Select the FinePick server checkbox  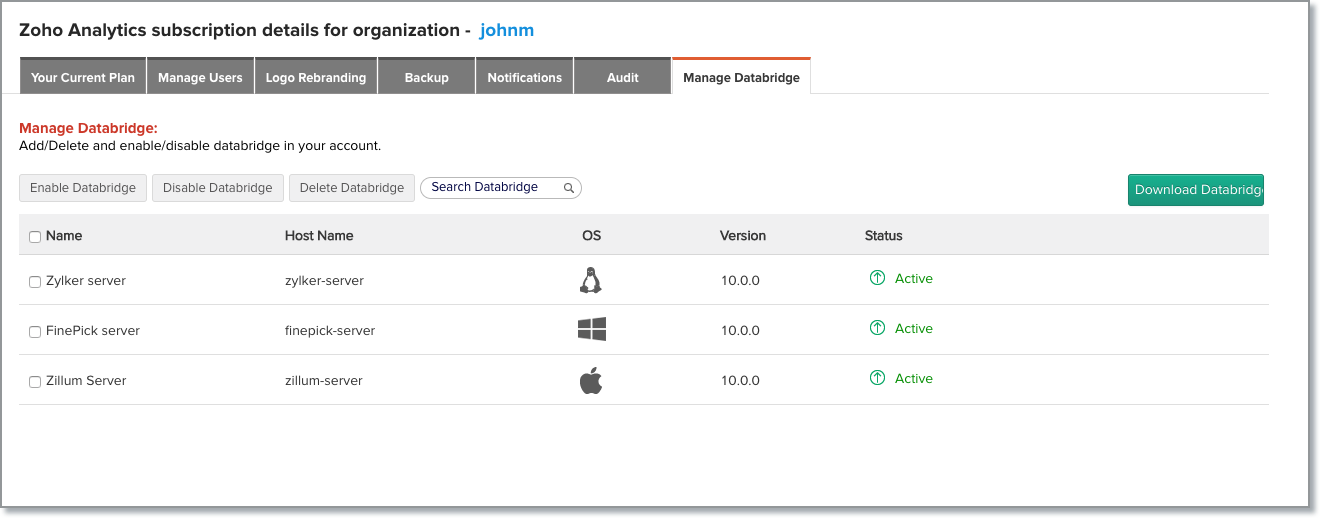(x=35, y=332)
